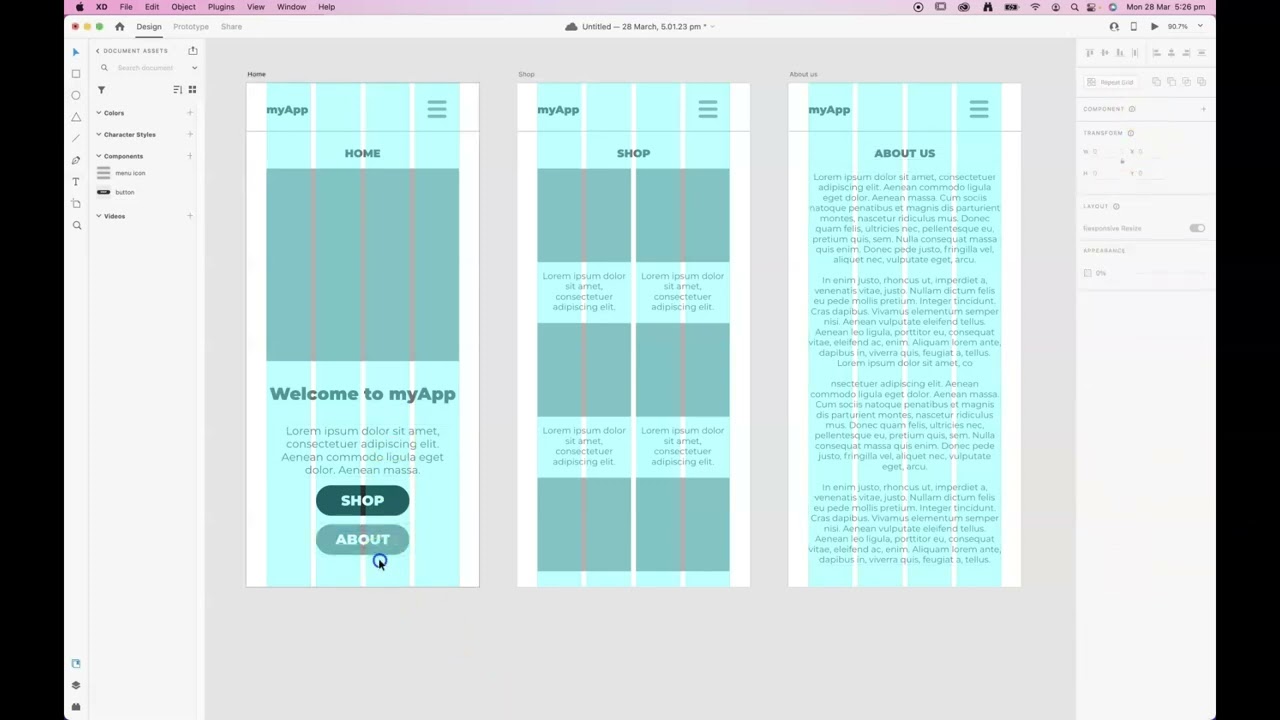
Task: Open the Libraries panel icon
Action: [76, 663]
